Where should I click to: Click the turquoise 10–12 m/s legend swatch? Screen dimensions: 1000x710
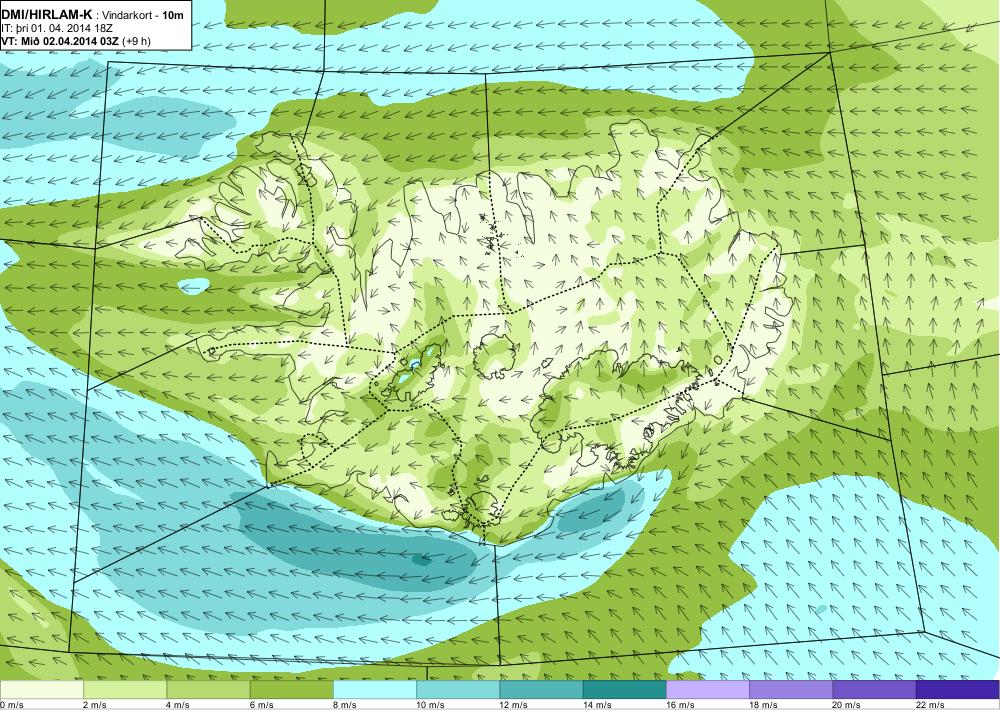point(458,690)
